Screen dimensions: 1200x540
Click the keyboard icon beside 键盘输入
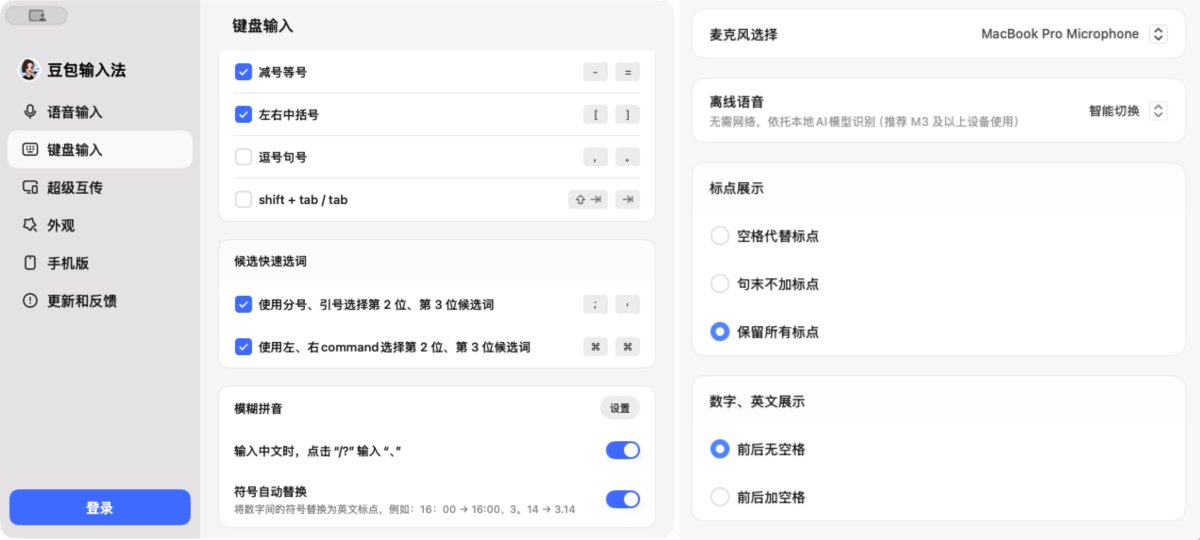30,149
